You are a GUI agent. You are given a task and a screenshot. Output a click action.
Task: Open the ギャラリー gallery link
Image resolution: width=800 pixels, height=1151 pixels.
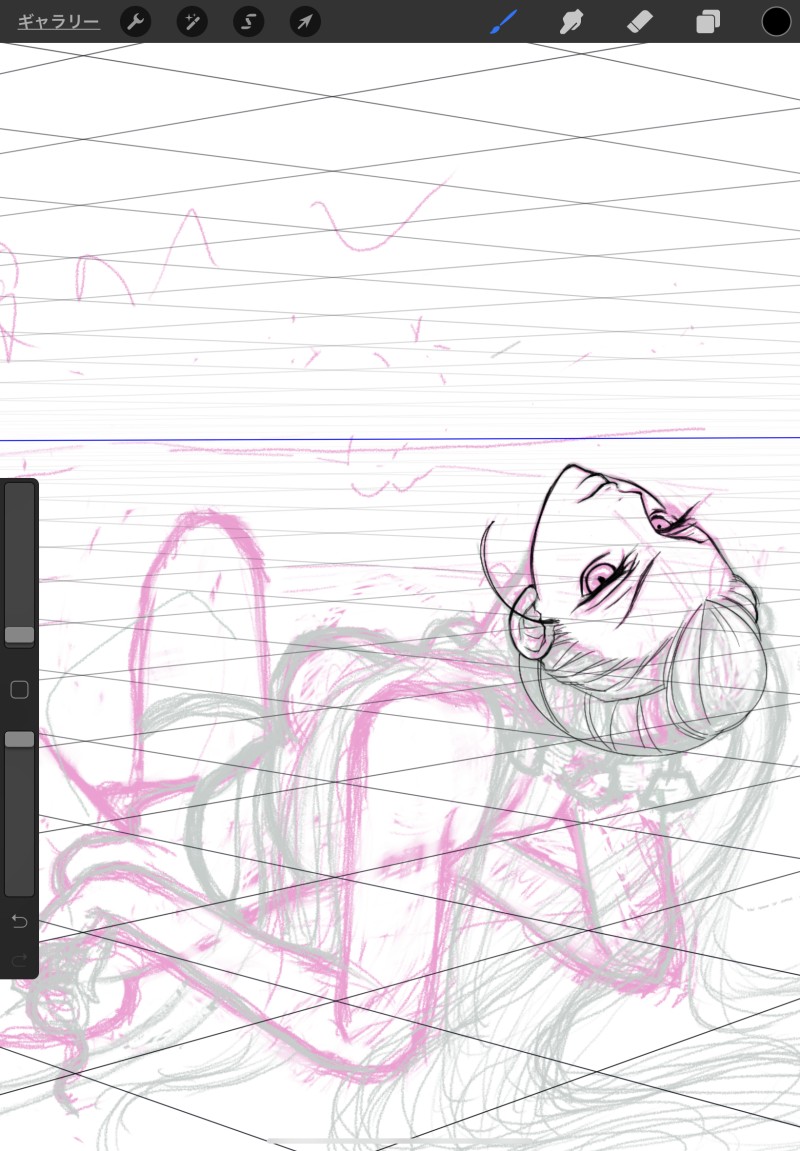tap(59, 21)
